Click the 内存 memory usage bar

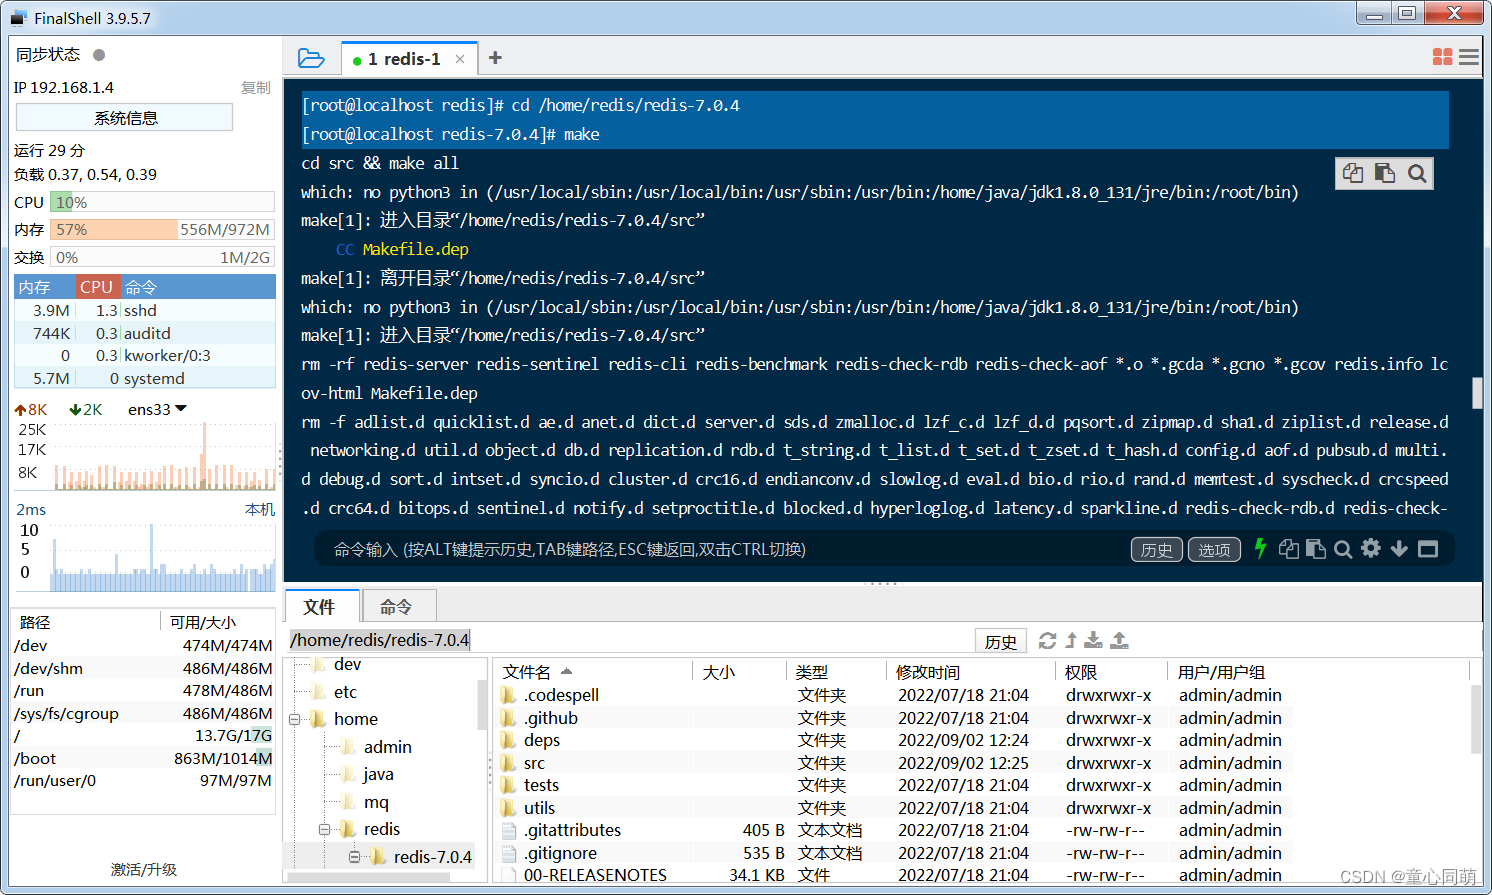click(x=162, y=229)
